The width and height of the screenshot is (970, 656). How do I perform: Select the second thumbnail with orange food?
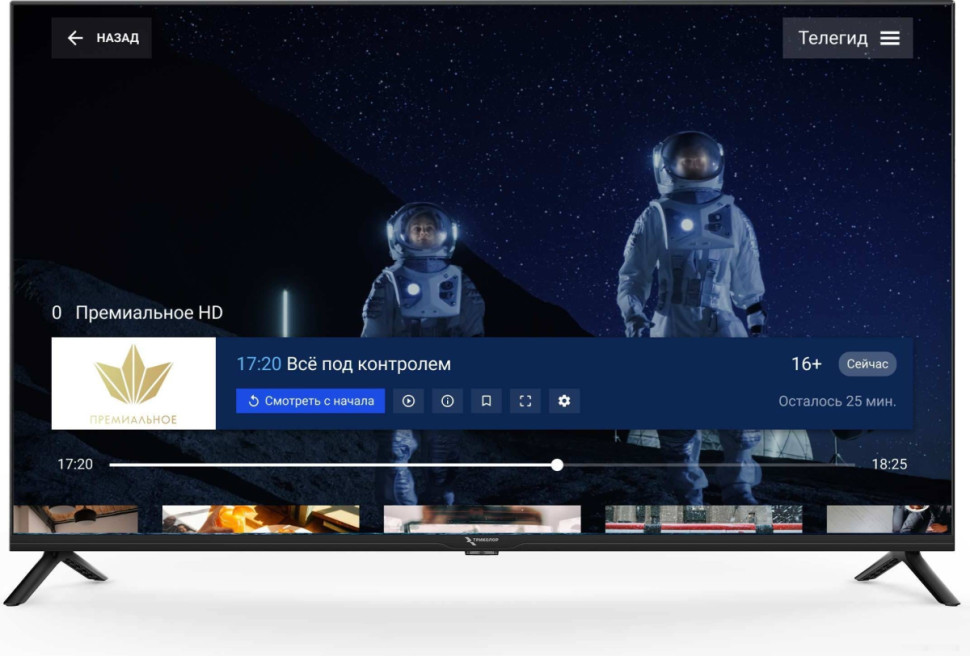(x=260, y=519)
